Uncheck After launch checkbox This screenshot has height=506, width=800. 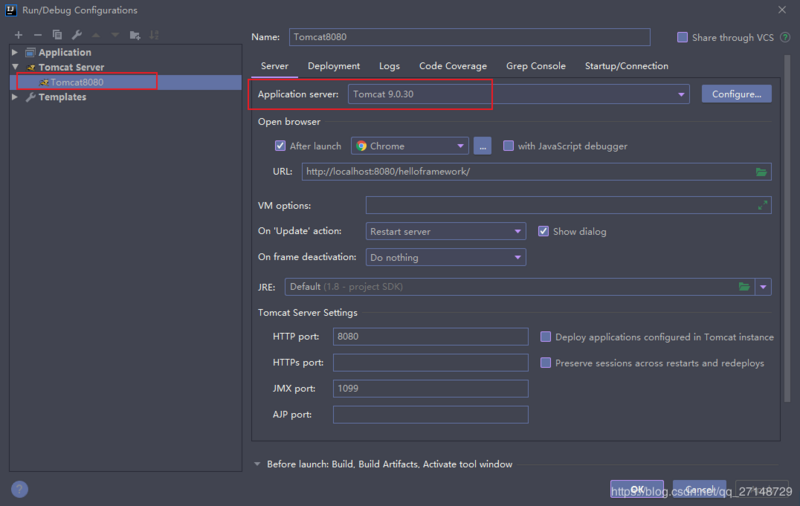tap(280, 146)
